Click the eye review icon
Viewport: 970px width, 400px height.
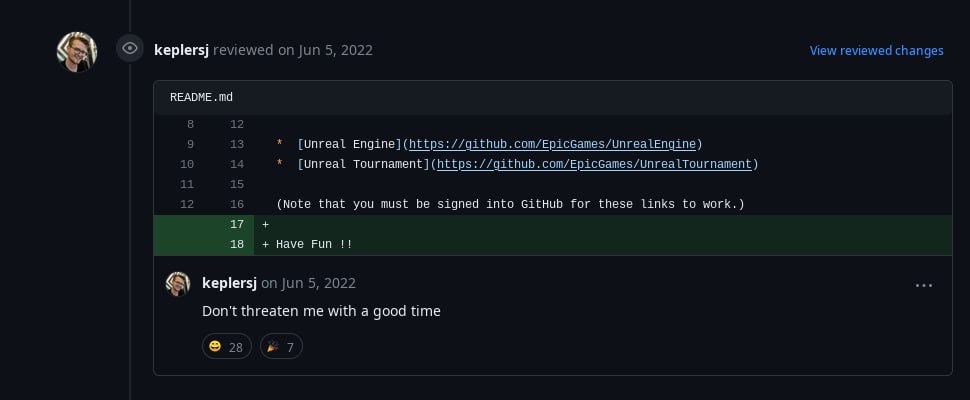coord(130,48)
